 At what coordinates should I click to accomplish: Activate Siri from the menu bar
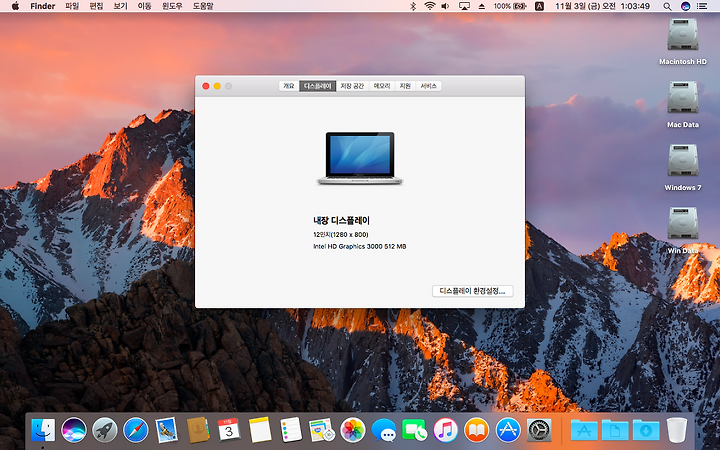pyautogui.click(x=685, y=6)
